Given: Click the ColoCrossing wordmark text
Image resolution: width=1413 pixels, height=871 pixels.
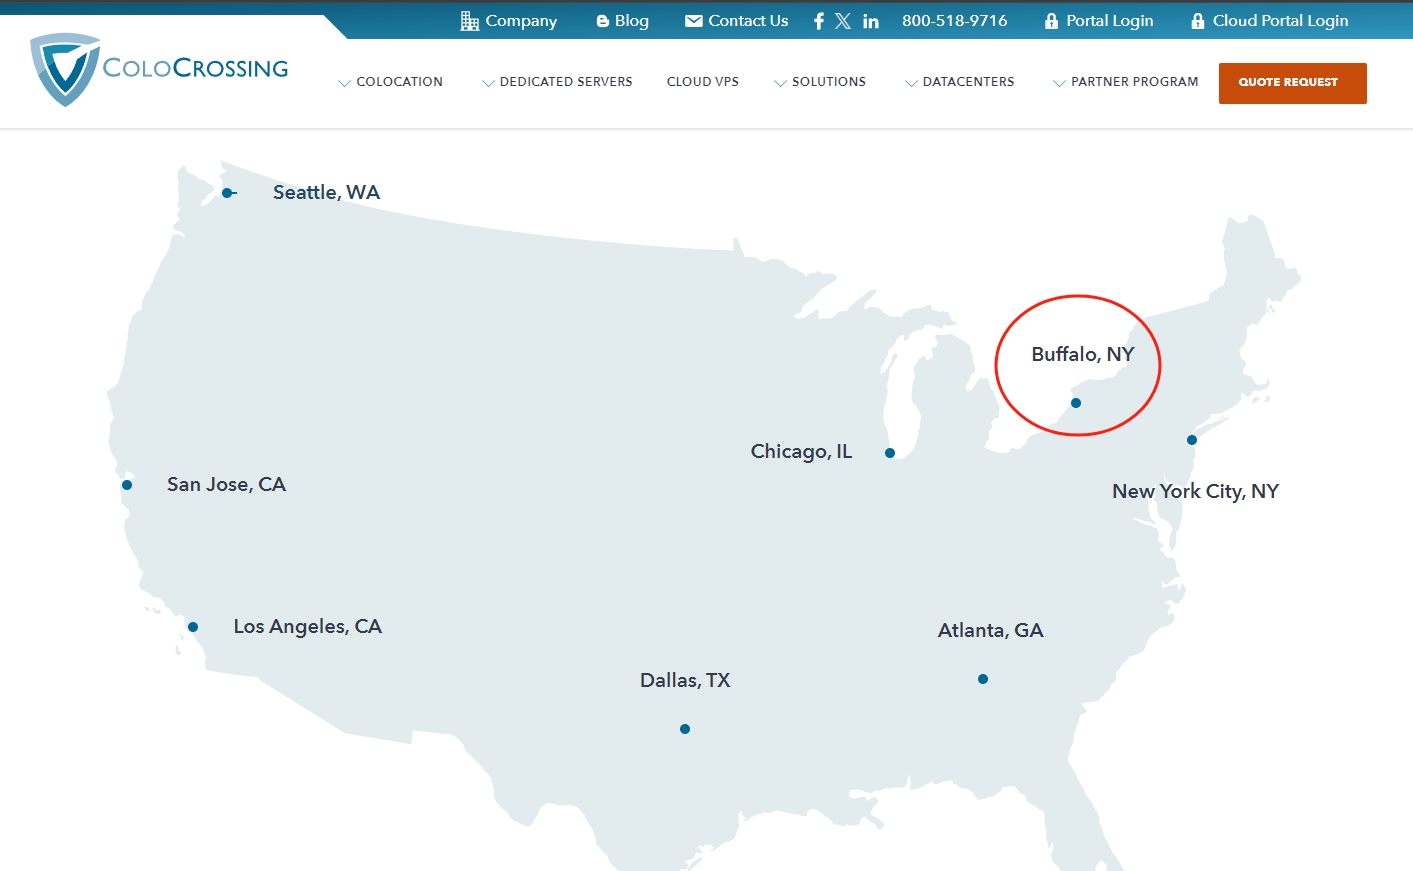Looking at the screenshot, I should [x=196, y=68].
